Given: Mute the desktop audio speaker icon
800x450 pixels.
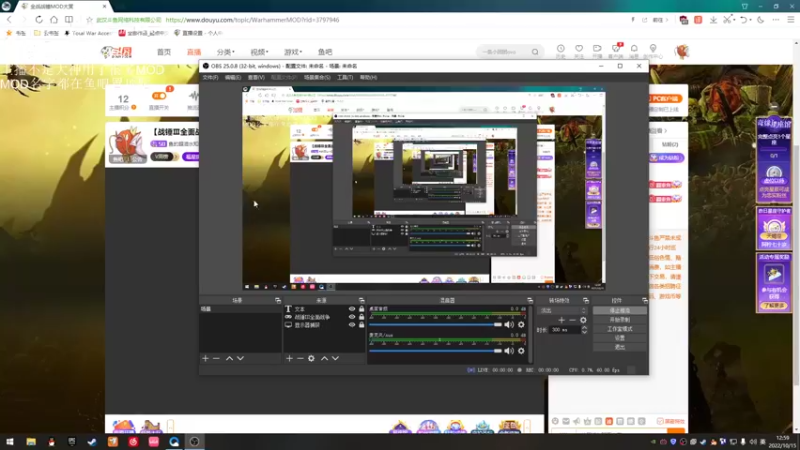Looking at the screenshot, I should pyautogui.click(x=509, y=324).
